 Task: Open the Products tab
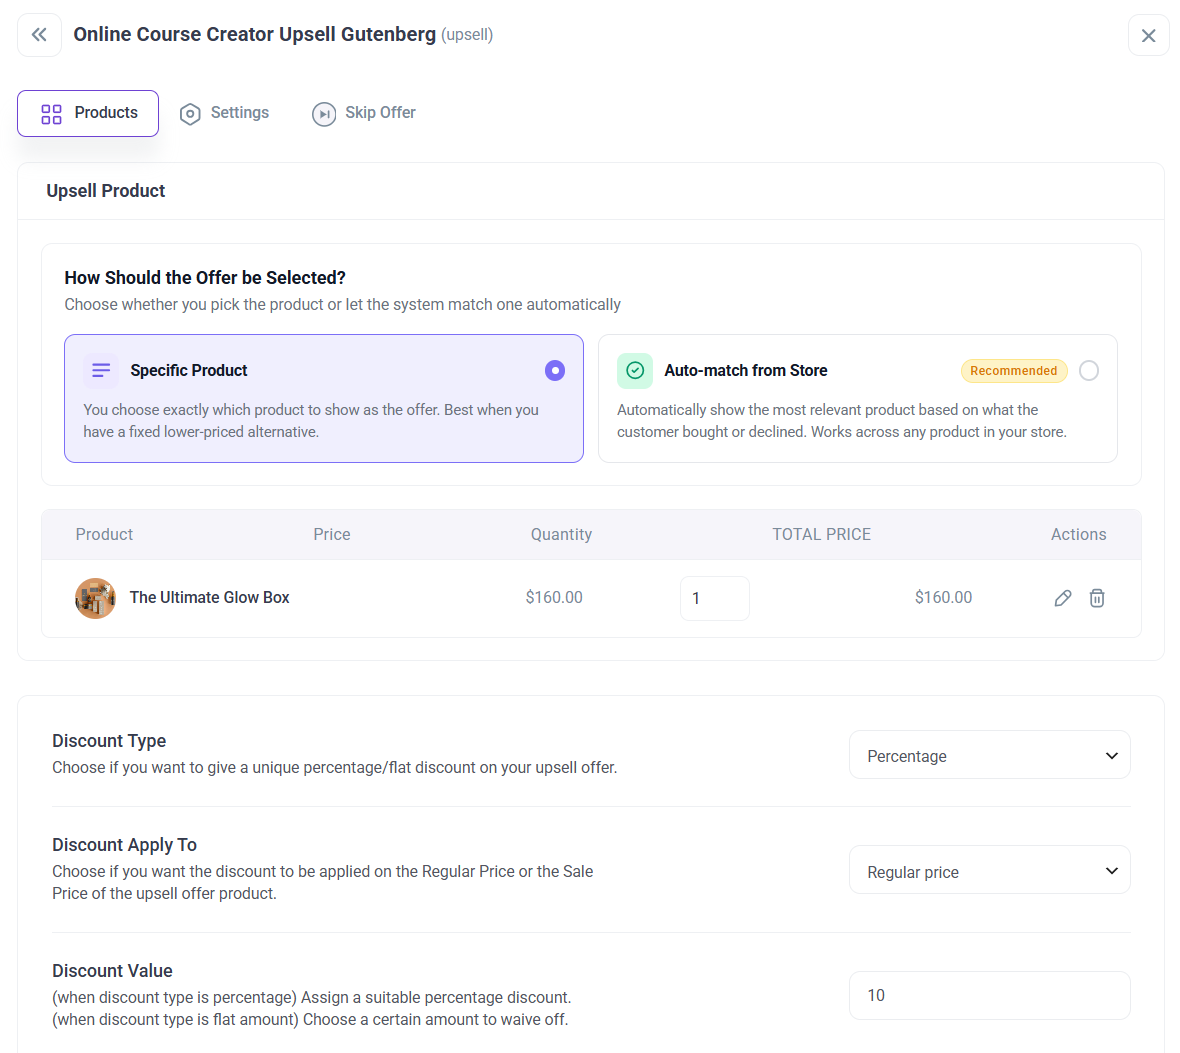[x=88, y=113]
